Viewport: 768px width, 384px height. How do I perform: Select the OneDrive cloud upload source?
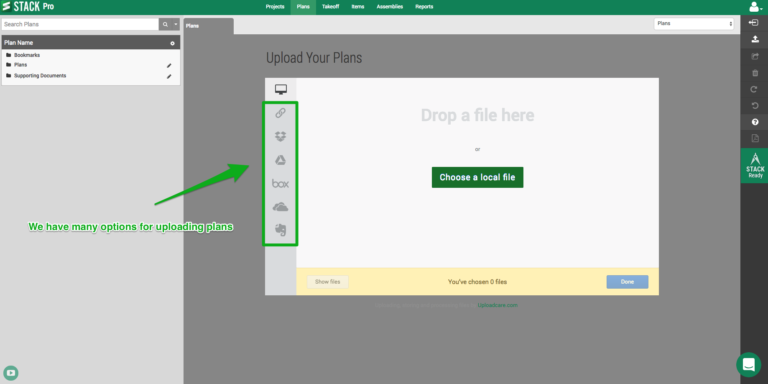coord(280,207)
